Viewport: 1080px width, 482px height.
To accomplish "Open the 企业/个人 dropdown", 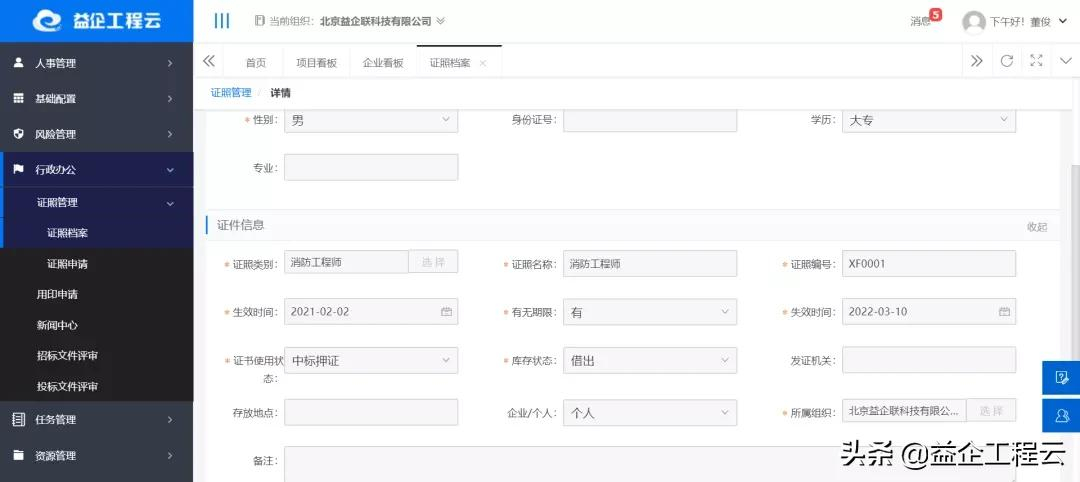I will (650, 413).
